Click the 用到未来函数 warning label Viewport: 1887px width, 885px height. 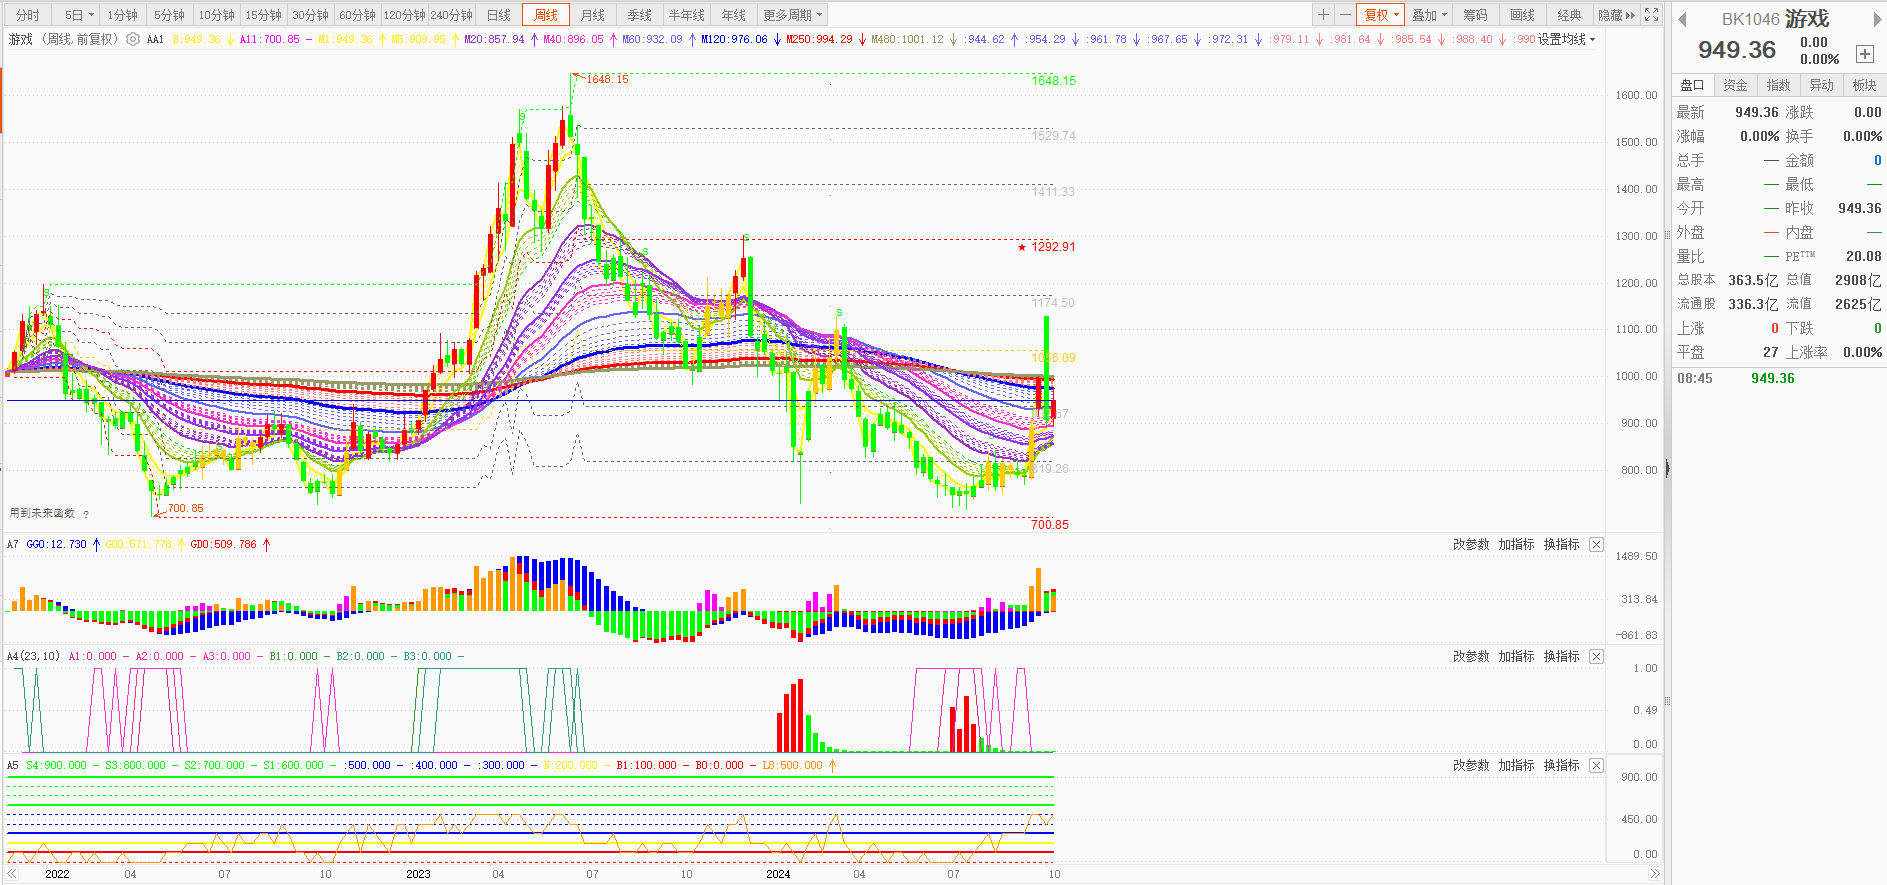tap(42, 513)
